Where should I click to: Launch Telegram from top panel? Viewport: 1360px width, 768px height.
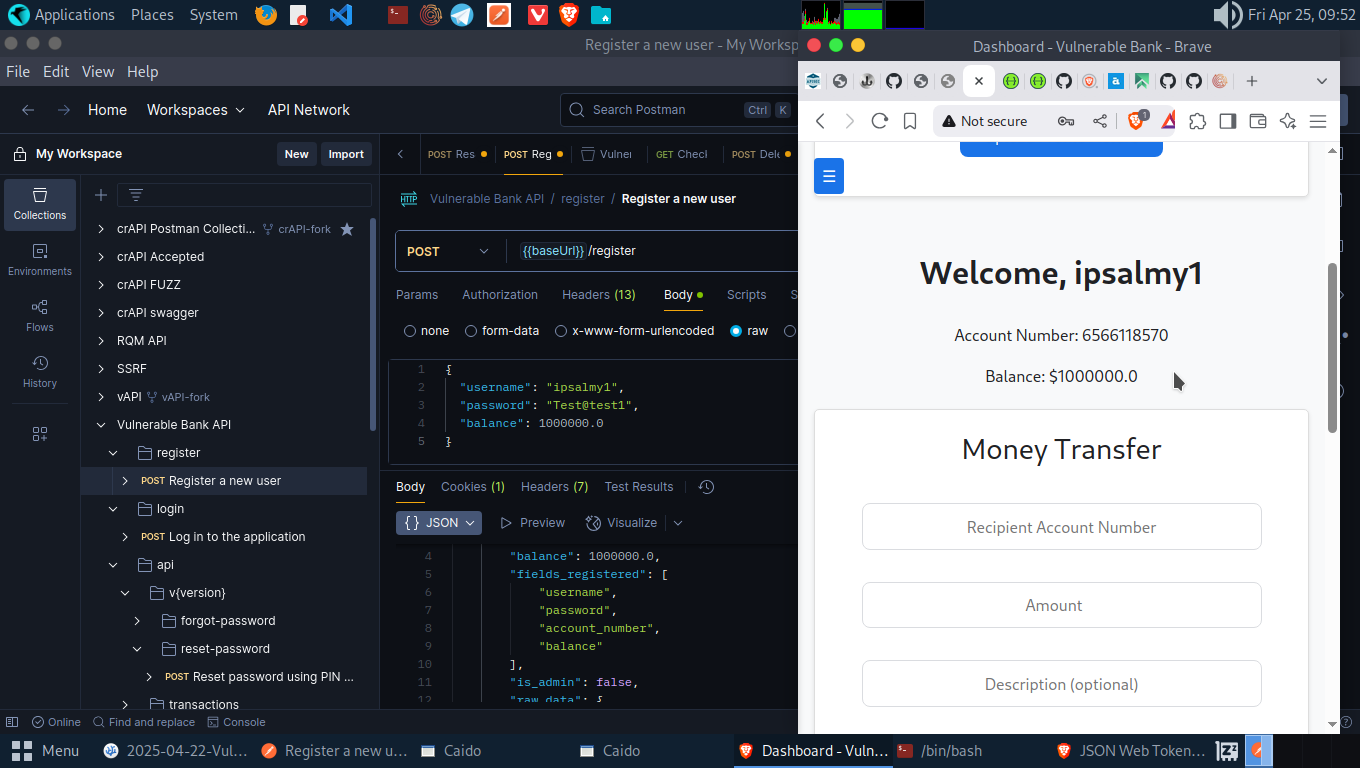coord(462,15)
